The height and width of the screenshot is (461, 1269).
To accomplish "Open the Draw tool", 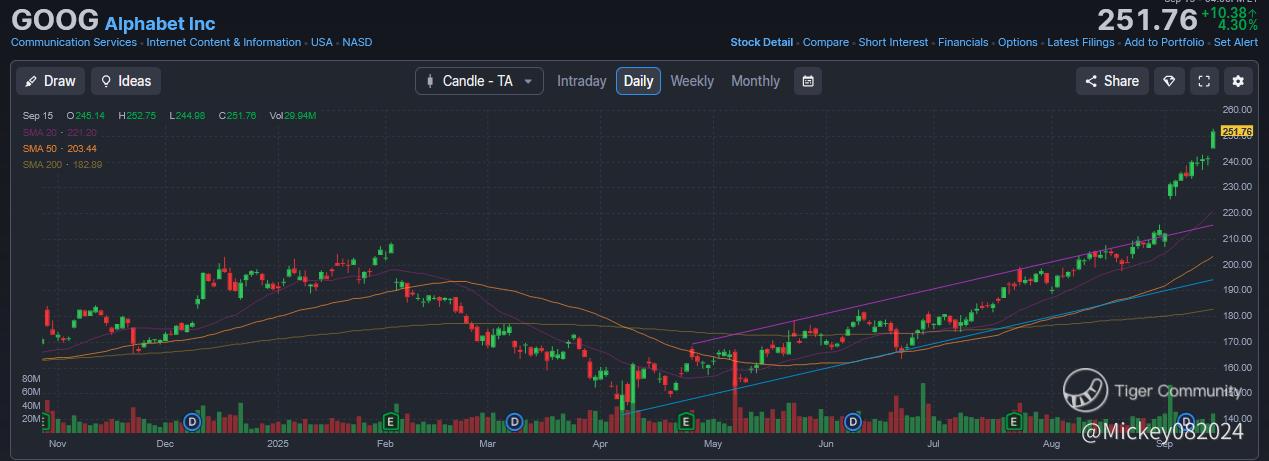I will pos(50,81).
